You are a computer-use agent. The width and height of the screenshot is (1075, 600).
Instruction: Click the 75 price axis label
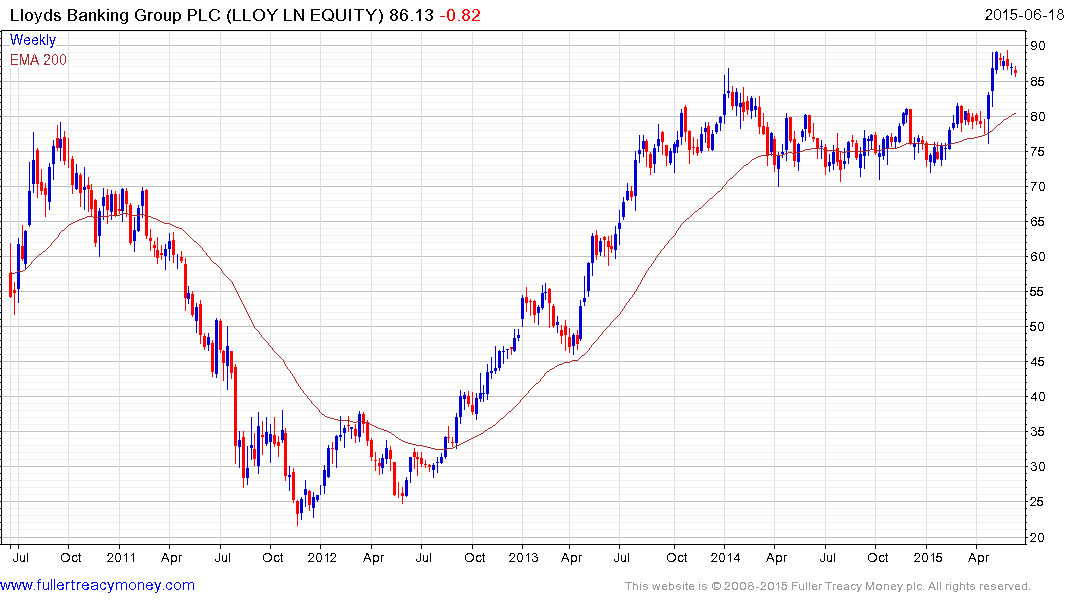point(1037,152)
